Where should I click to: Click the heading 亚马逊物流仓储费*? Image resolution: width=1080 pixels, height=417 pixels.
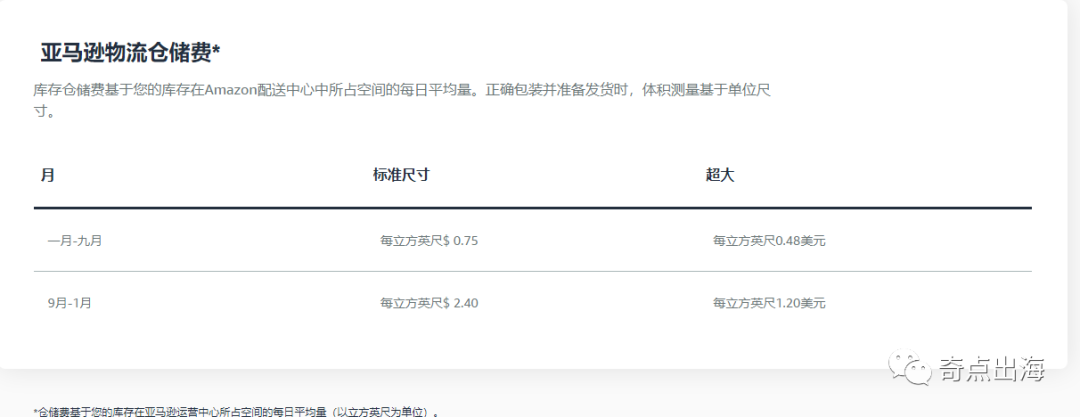[x=130, y=53]
